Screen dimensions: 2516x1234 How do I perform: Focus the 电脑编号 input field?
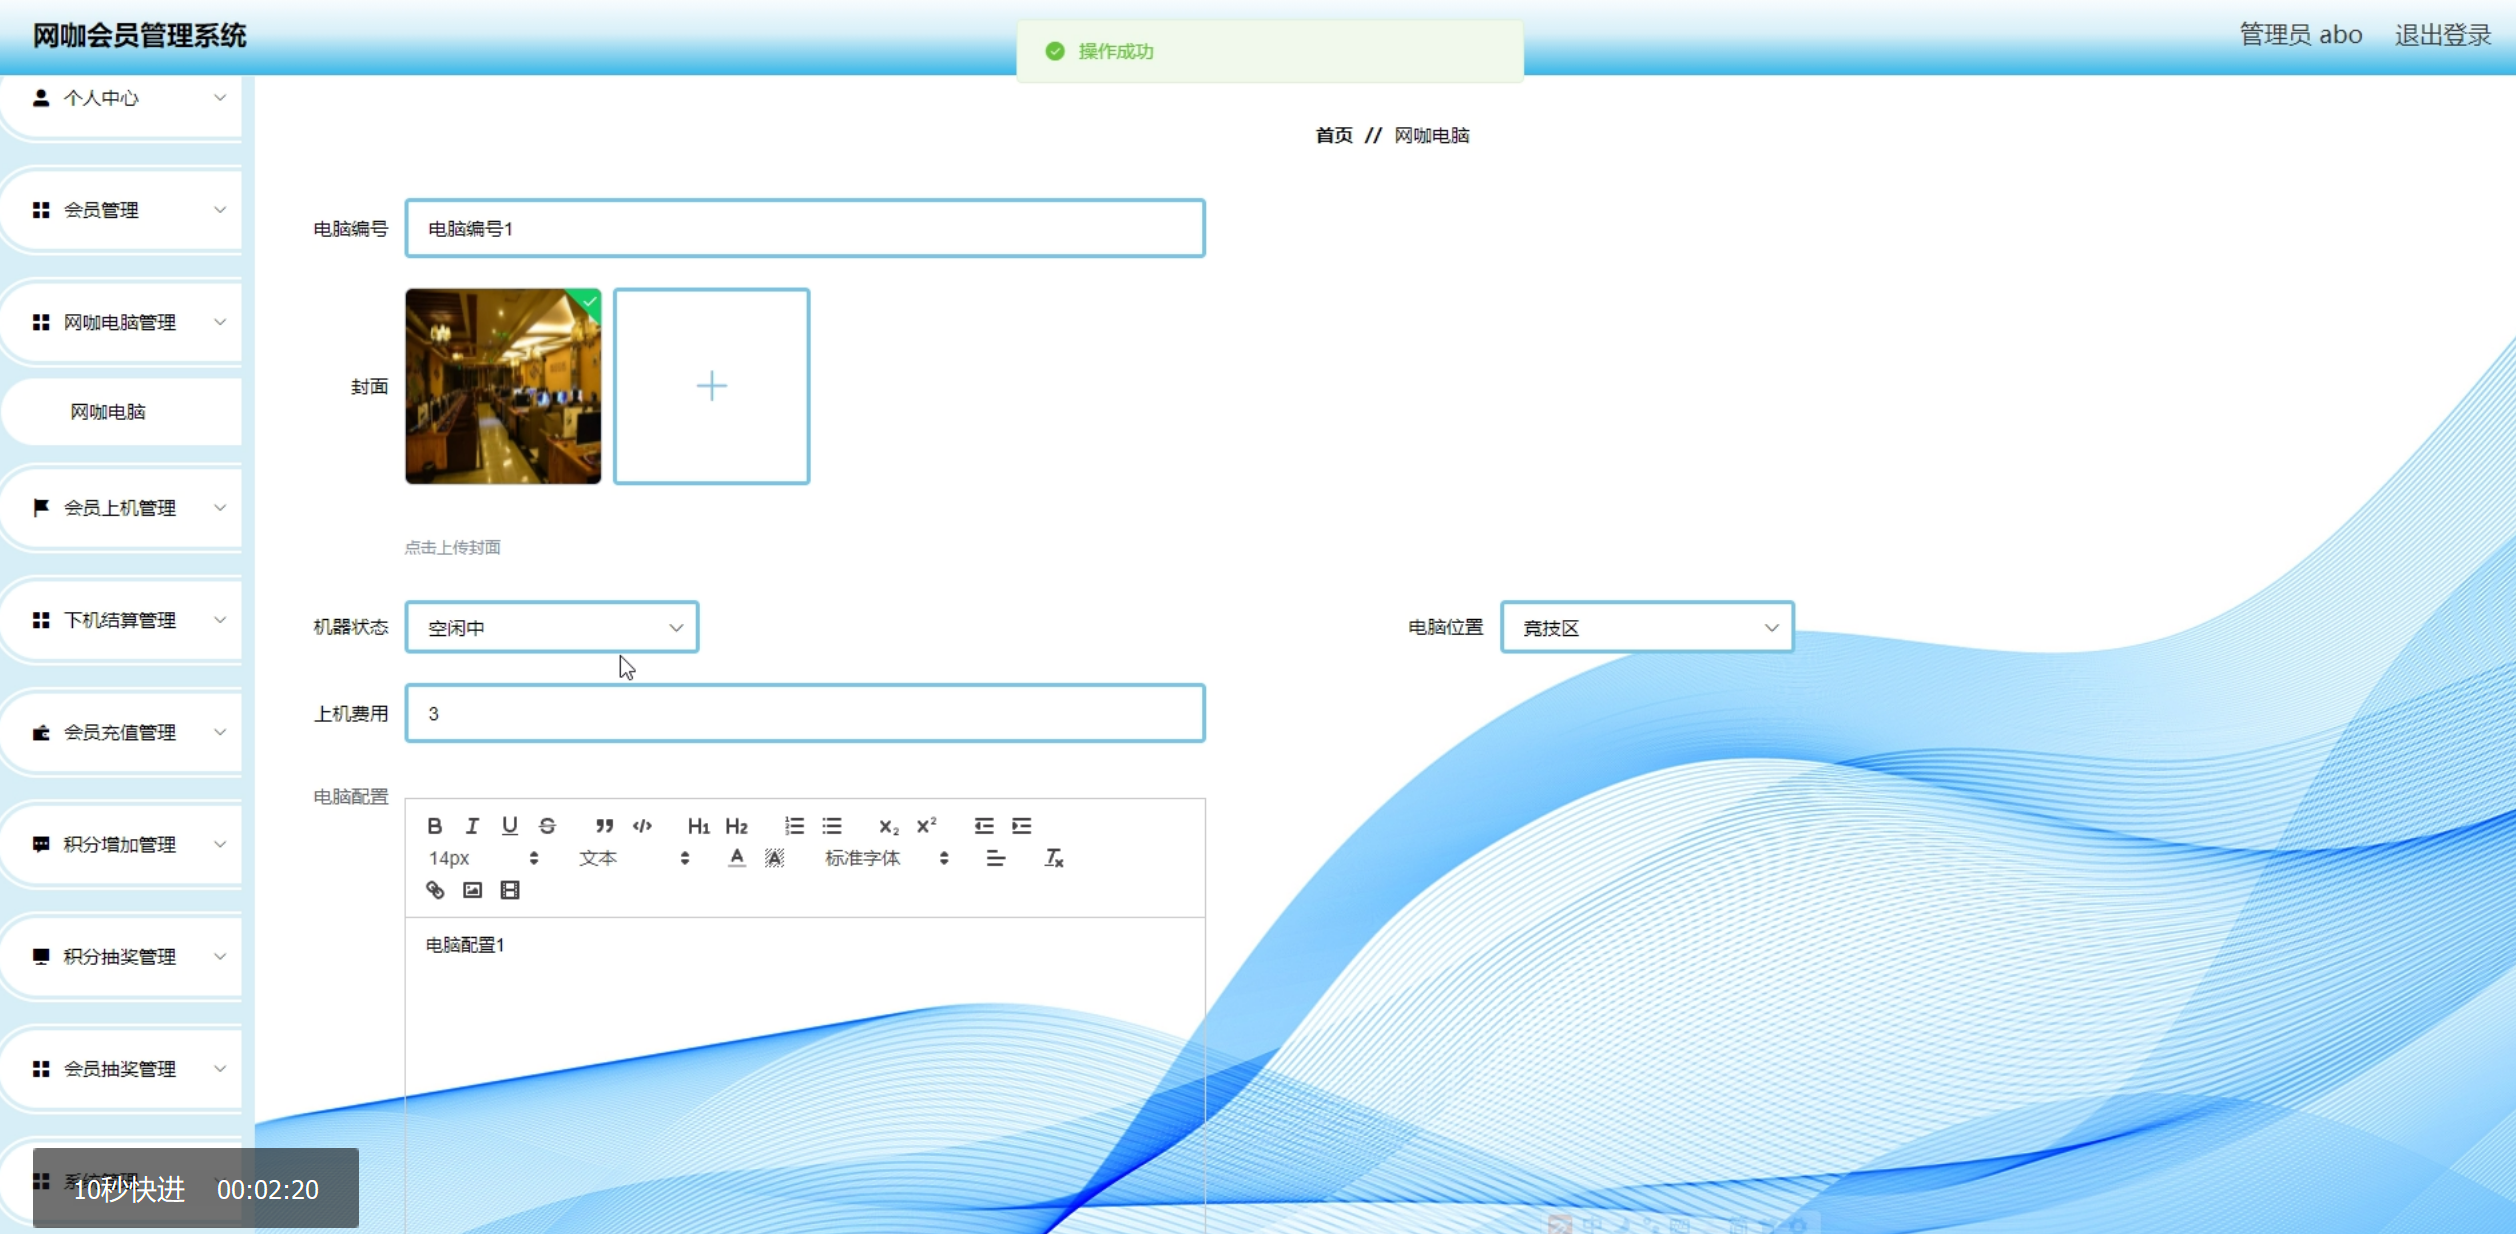pos(805,228)
